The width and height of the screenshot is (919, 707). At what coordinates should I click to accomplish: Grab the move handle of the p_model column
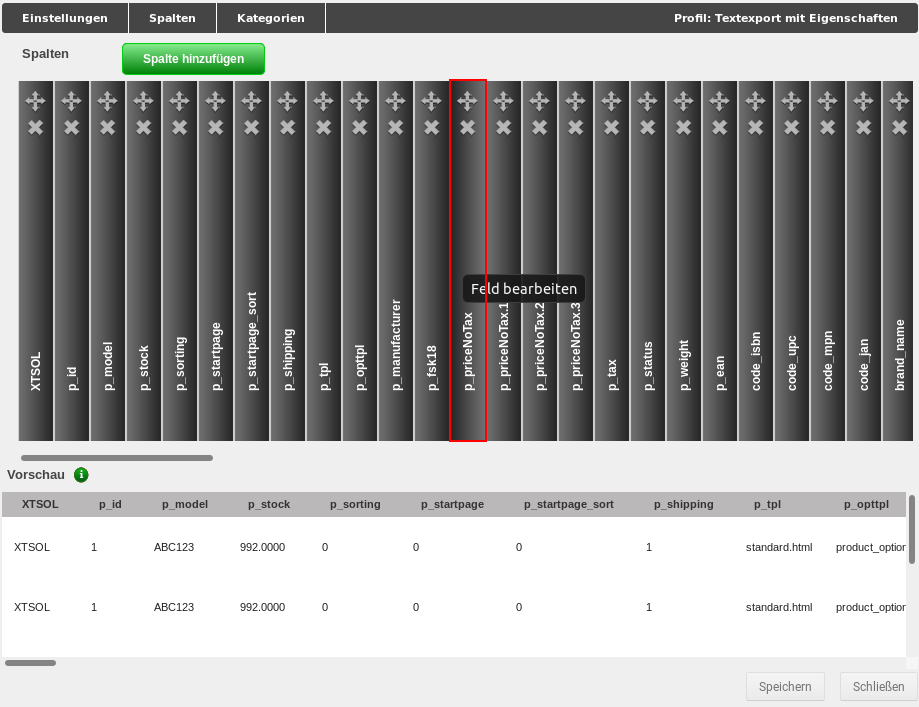tap(106, 100)
